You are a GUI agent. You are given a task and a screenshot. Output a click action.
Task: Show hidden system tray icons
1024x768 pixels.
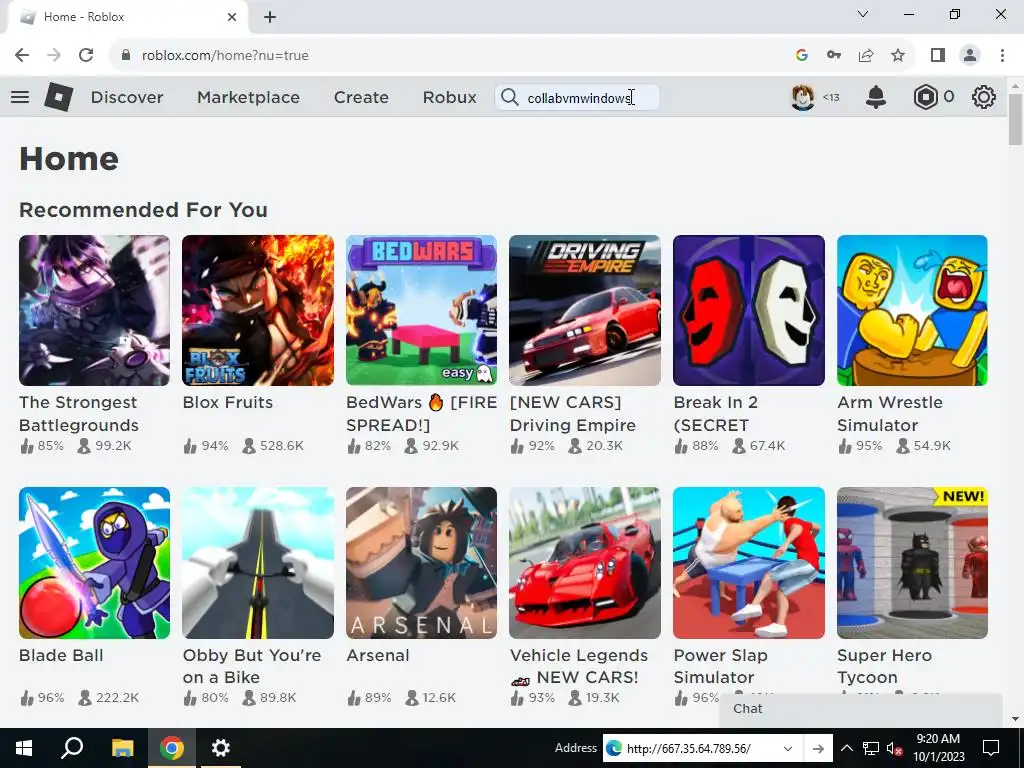pos(846,748)
